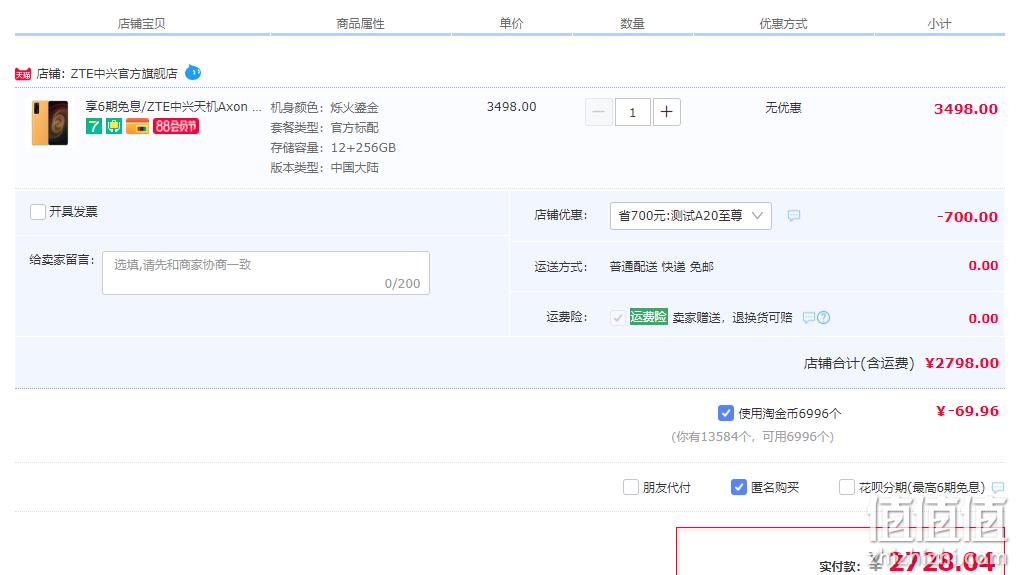Viewport: 1017px width, 575px height.
Task: Open the store discount comment bubble icon
Action: coord(794,215)
